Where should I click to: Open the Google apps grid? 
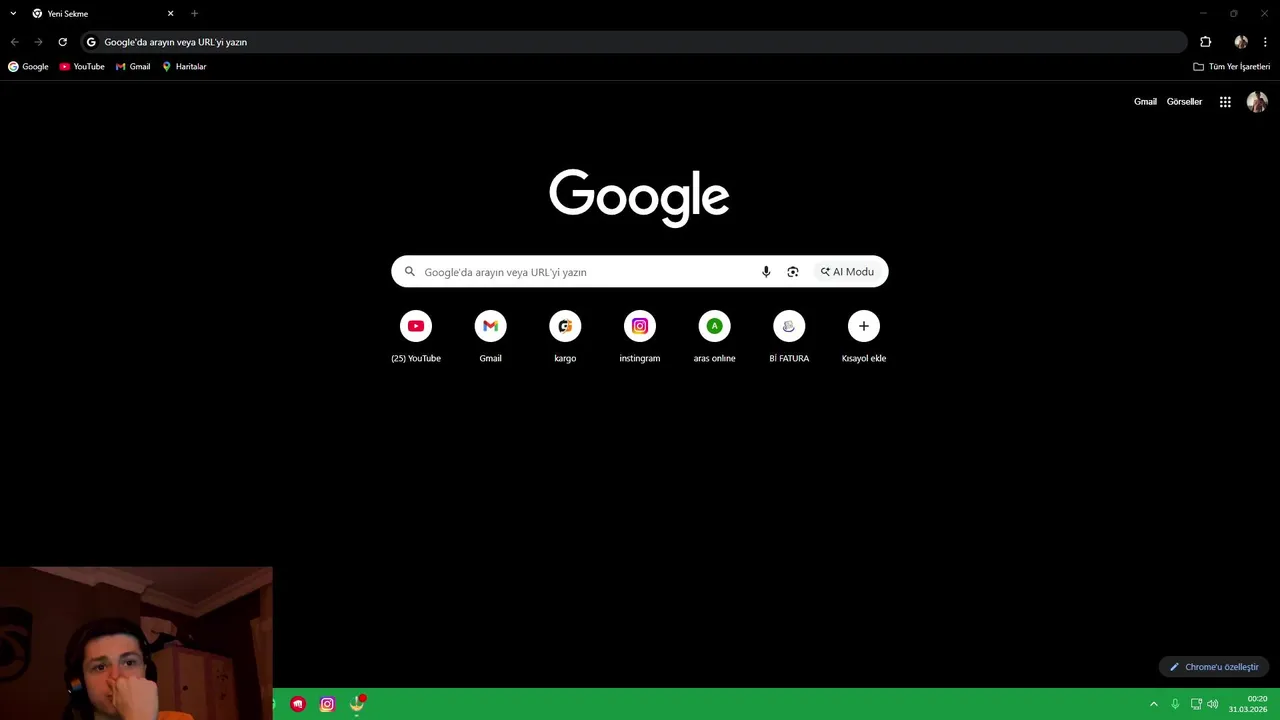coord(1225,102)
